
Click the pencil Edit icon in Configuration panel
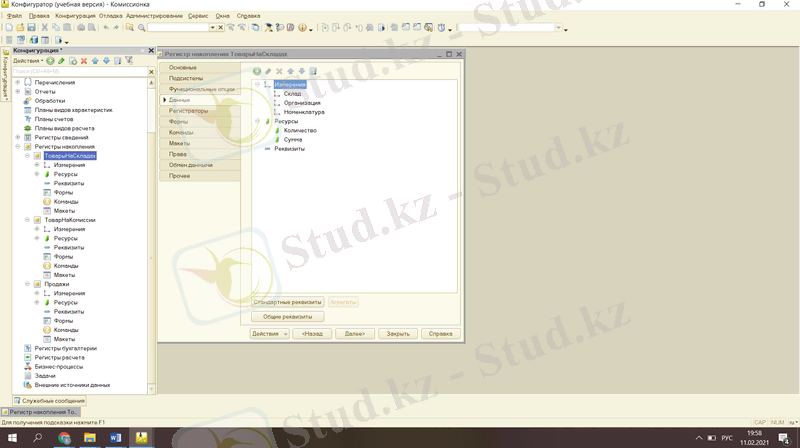click(61, 61)
